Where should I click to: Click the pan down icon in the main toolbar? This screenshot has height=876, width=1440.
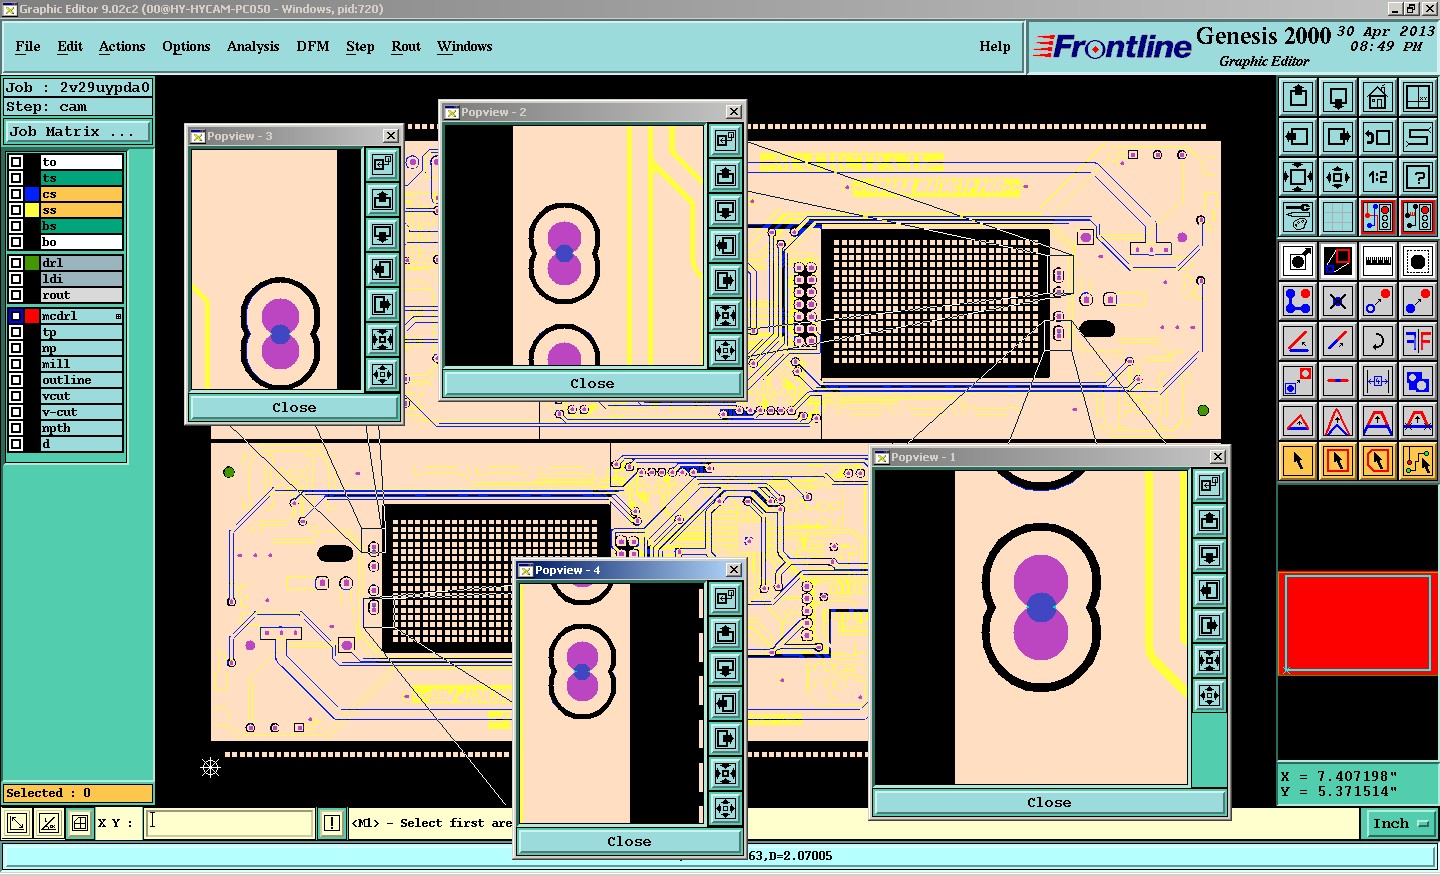tap(1338, 97)
